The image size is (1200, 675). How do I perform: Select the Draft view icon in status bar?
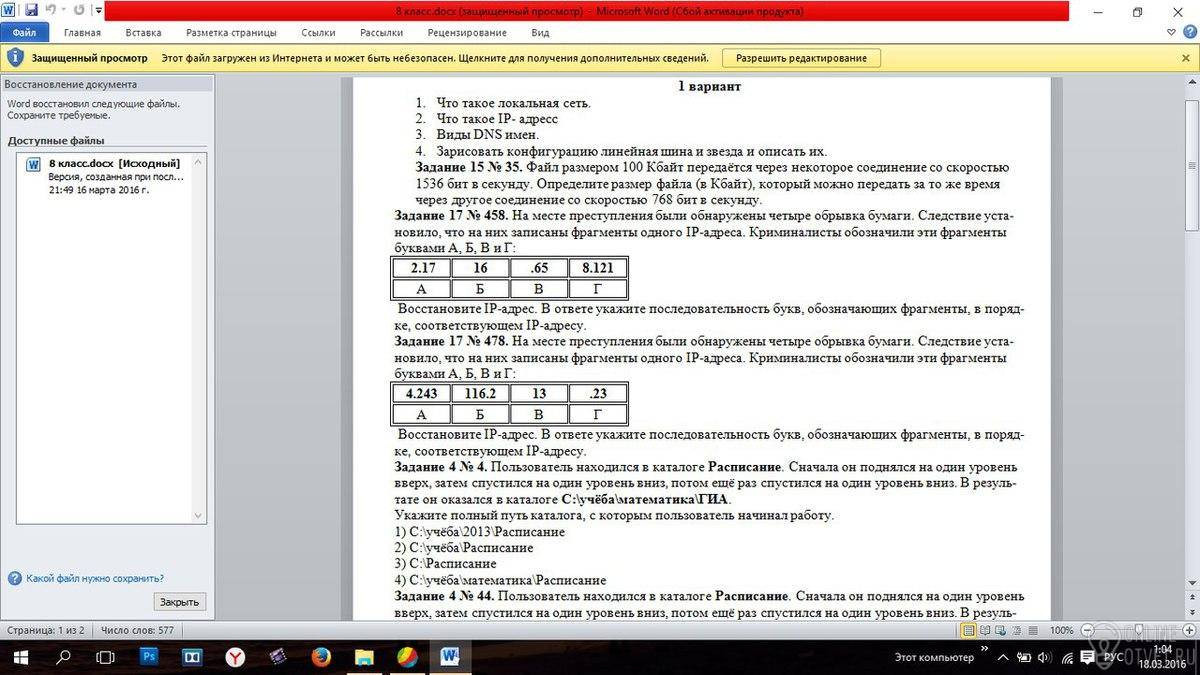(1033, 630)
